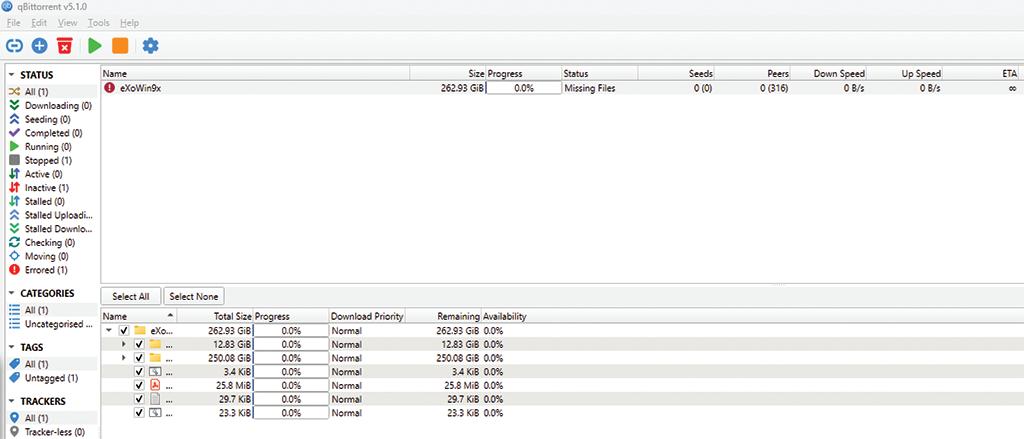Collapse the STATUS sidebar section
Screen dimensions: 1024x439
pos(12,75)
